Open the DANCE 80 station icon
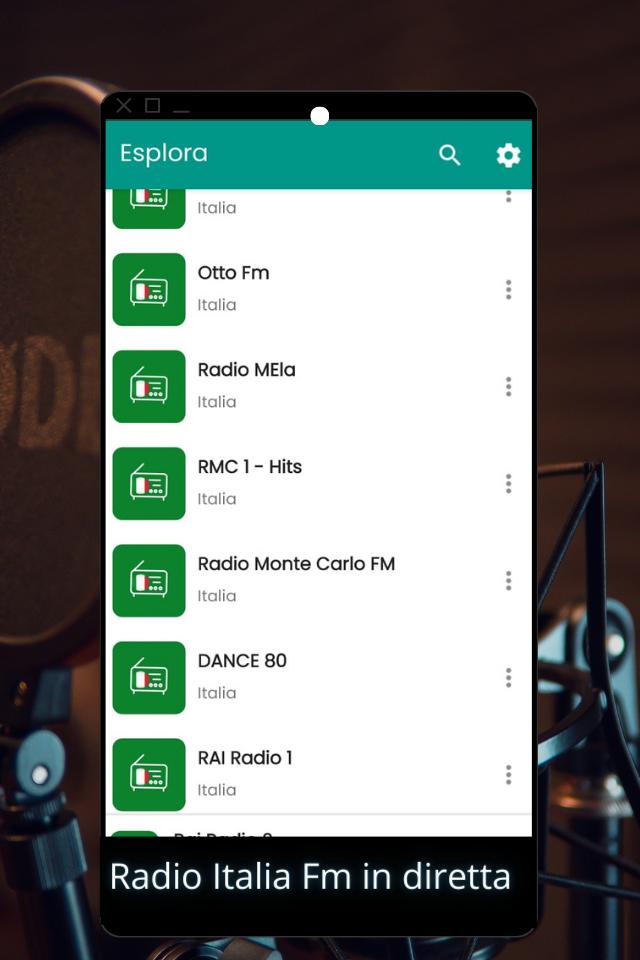This screenshot has width=640, height=960. (x=149, y=678)
